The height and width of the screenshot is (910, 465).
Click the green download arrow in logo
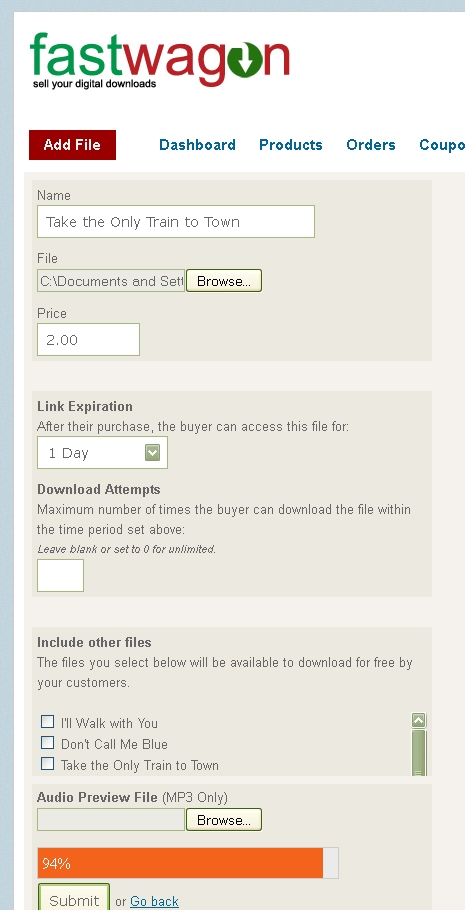tap(244, 60)
